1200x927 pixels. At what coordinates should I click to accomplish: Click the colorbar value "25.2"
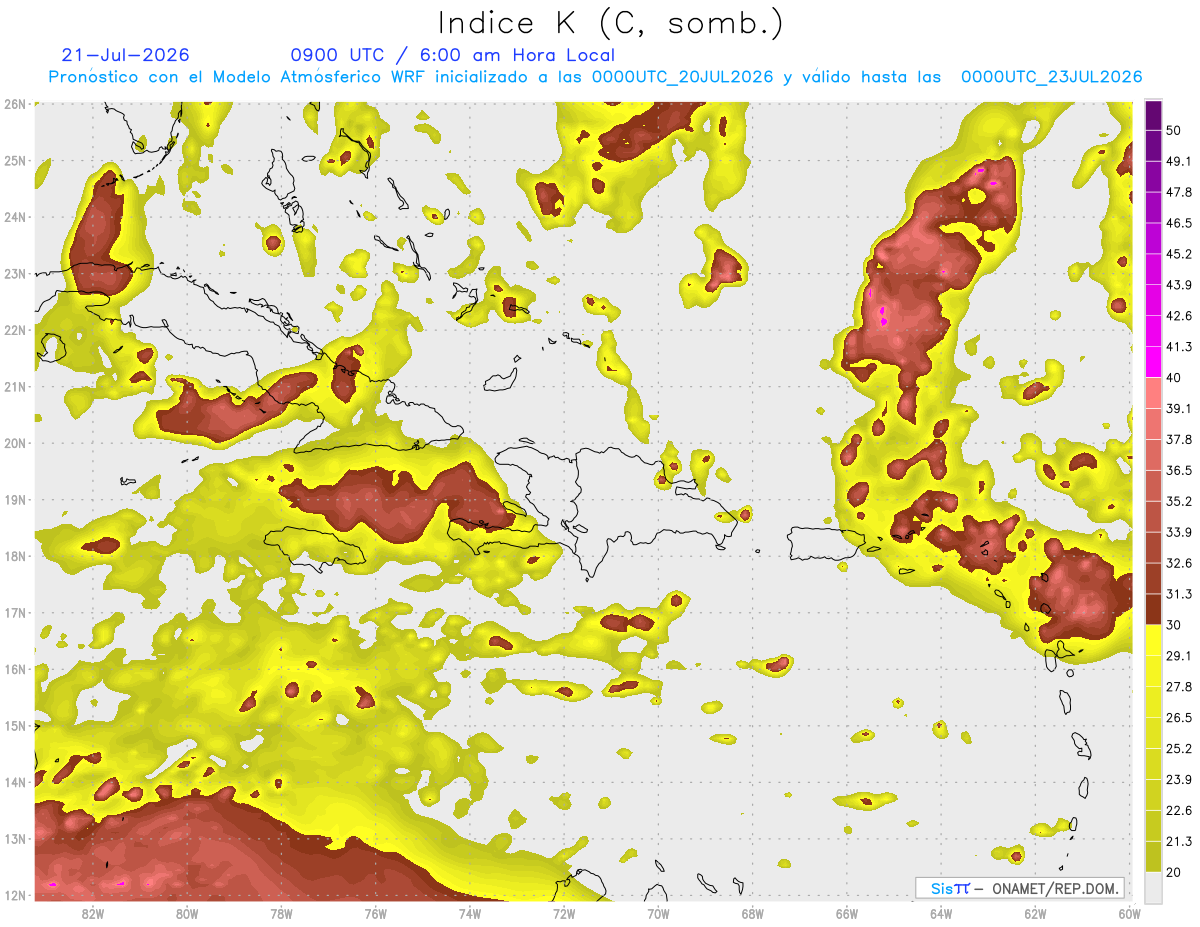[x=1179, y=749]
